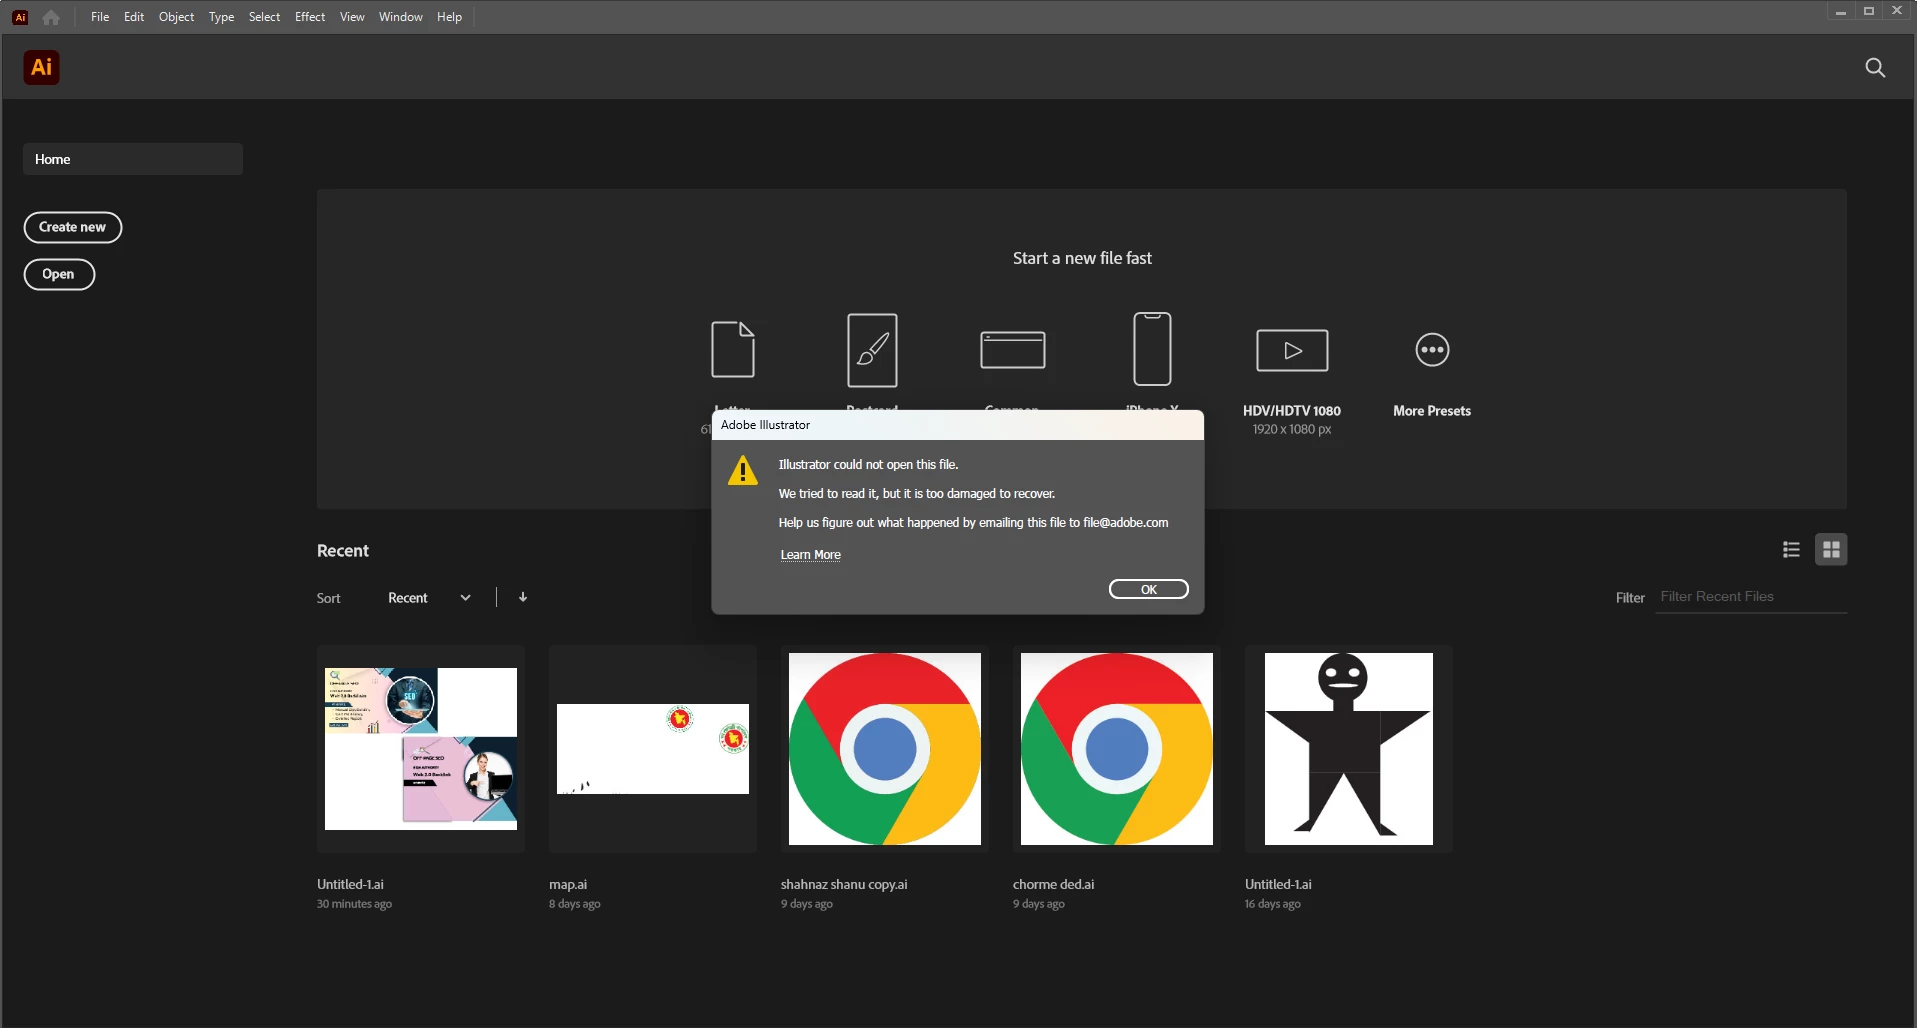
Task: Follow the Learn More link
Action: click(810, 555)
